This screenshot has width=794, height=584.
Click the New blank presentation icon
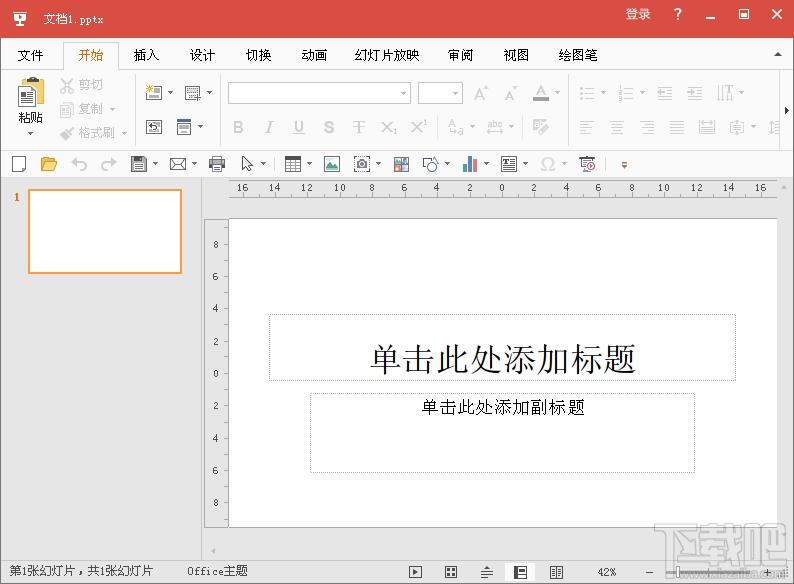click(19, 164)
